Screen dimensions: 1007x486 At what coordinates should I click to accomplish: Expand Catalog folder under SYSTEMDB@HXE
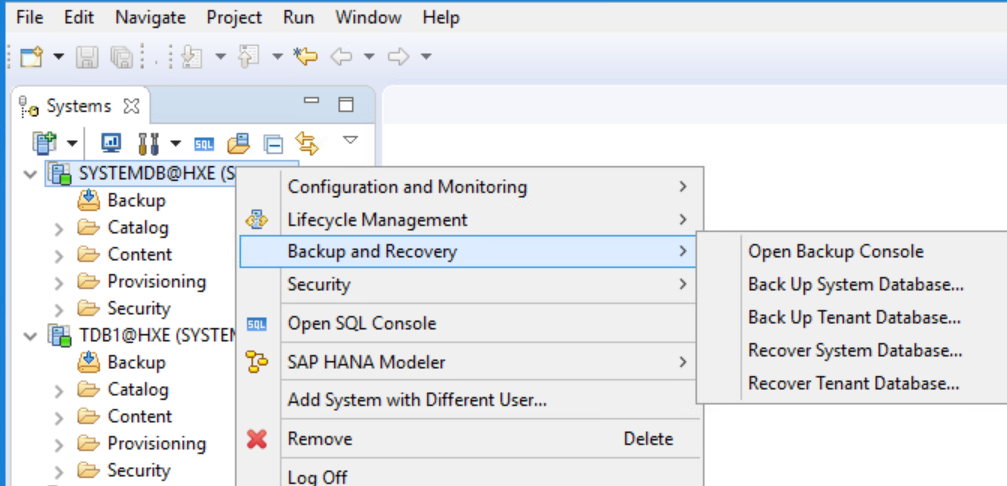click(x=59, y=228)
